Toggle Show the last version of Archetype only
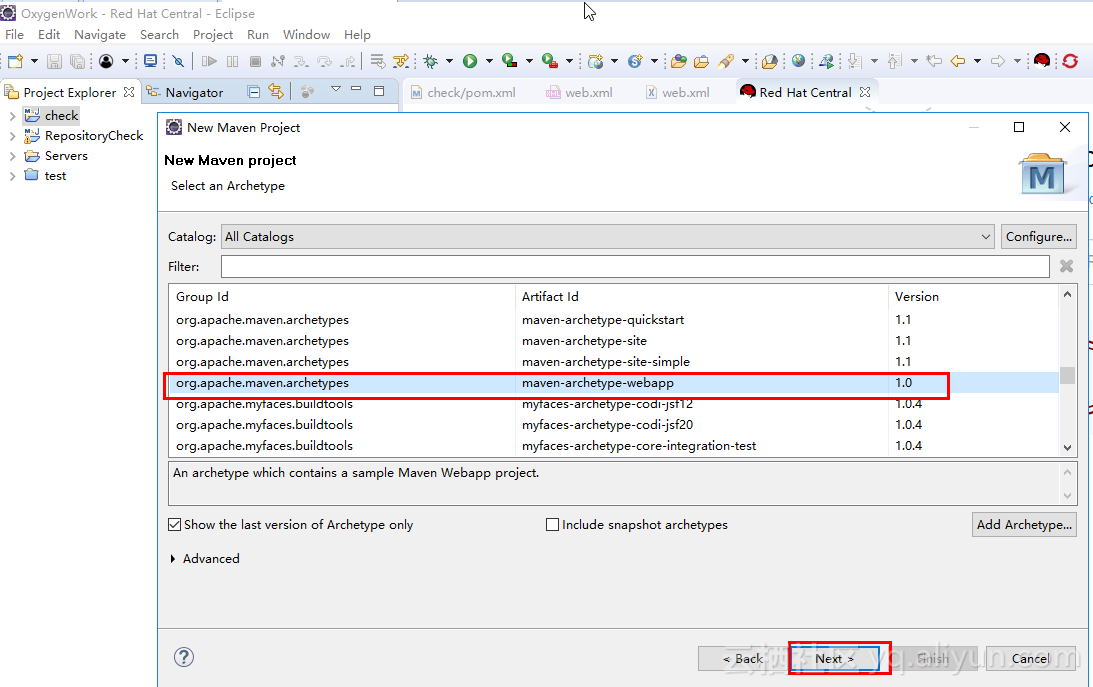Viewport: 1093px width, 687px height. (x=174, y=525)
